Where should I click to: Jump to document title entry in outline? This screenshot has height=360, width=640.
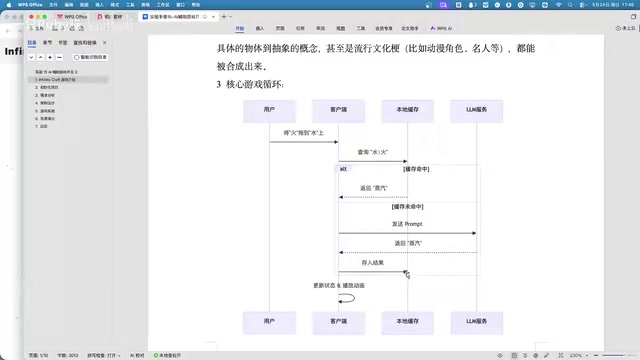coord(56,72)
